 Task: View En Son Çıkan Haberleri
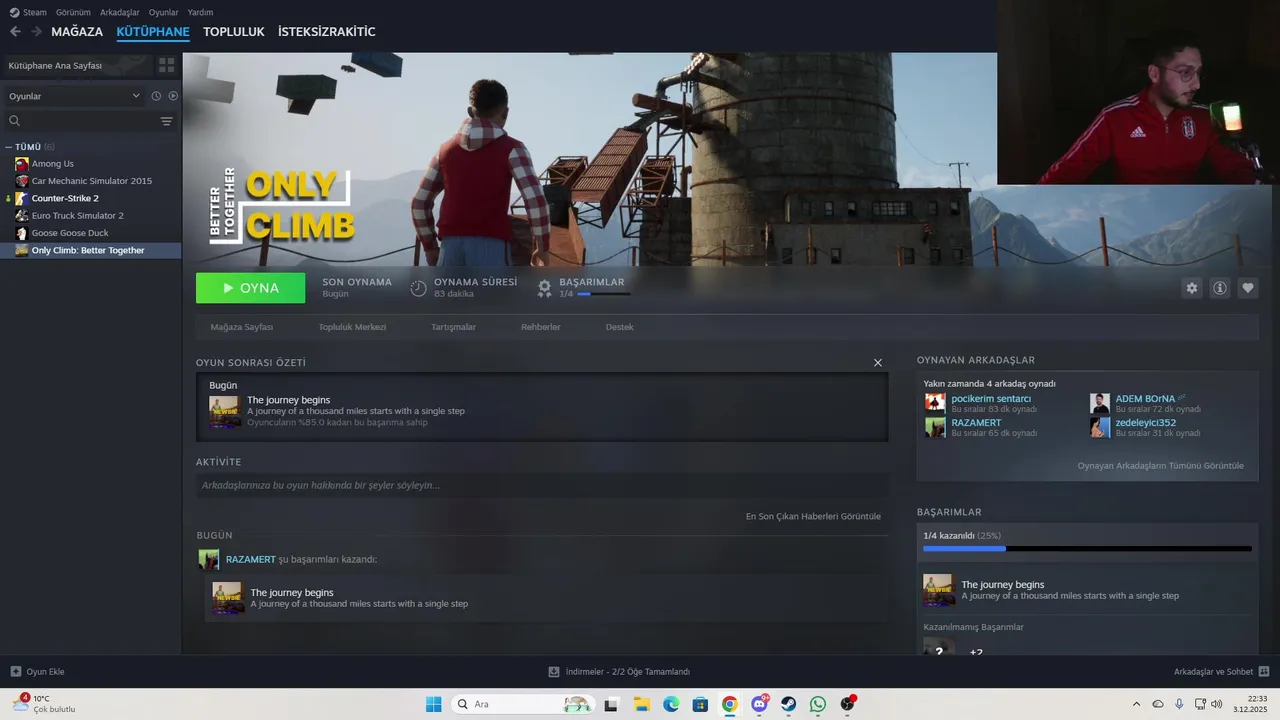[x=813, y=516]
